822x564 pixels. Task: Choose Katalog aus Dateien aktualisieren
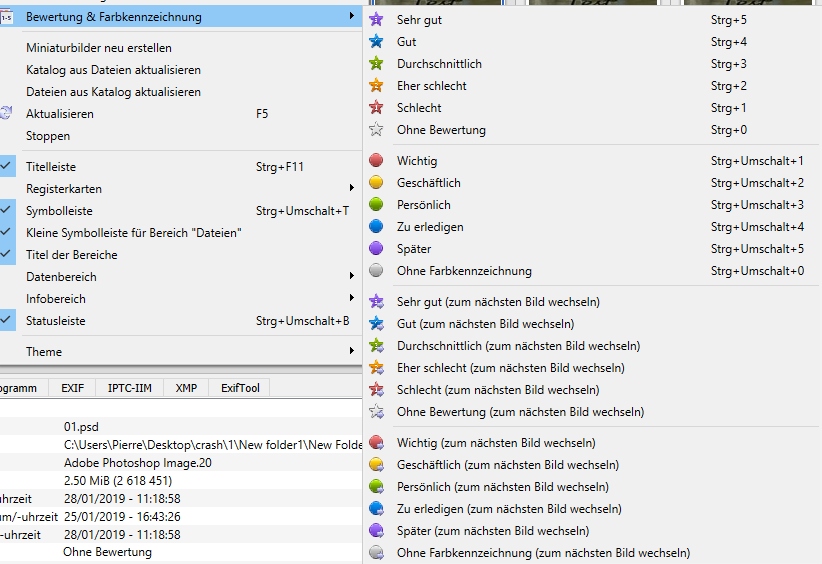pos(113,70)
